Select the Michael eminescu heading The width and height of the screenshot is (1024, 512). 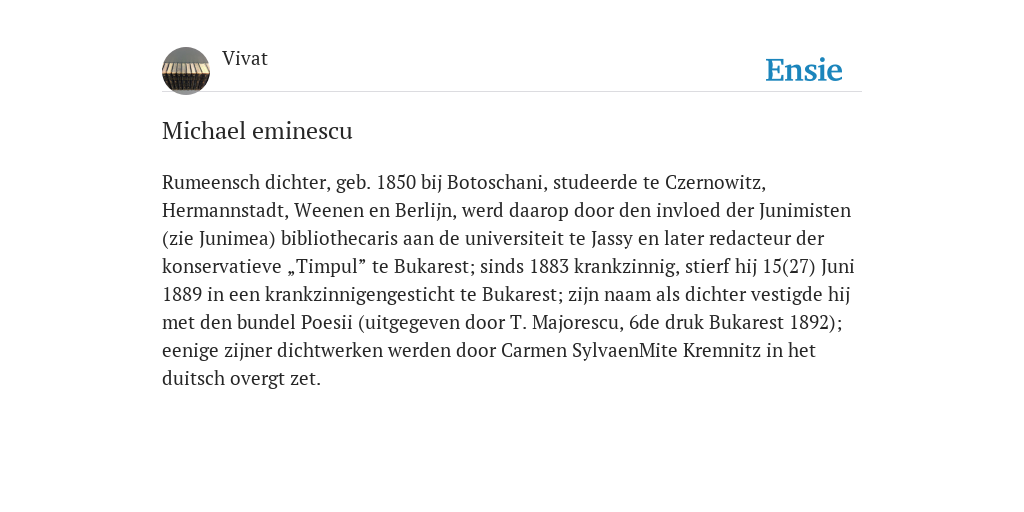coord(257,131)
